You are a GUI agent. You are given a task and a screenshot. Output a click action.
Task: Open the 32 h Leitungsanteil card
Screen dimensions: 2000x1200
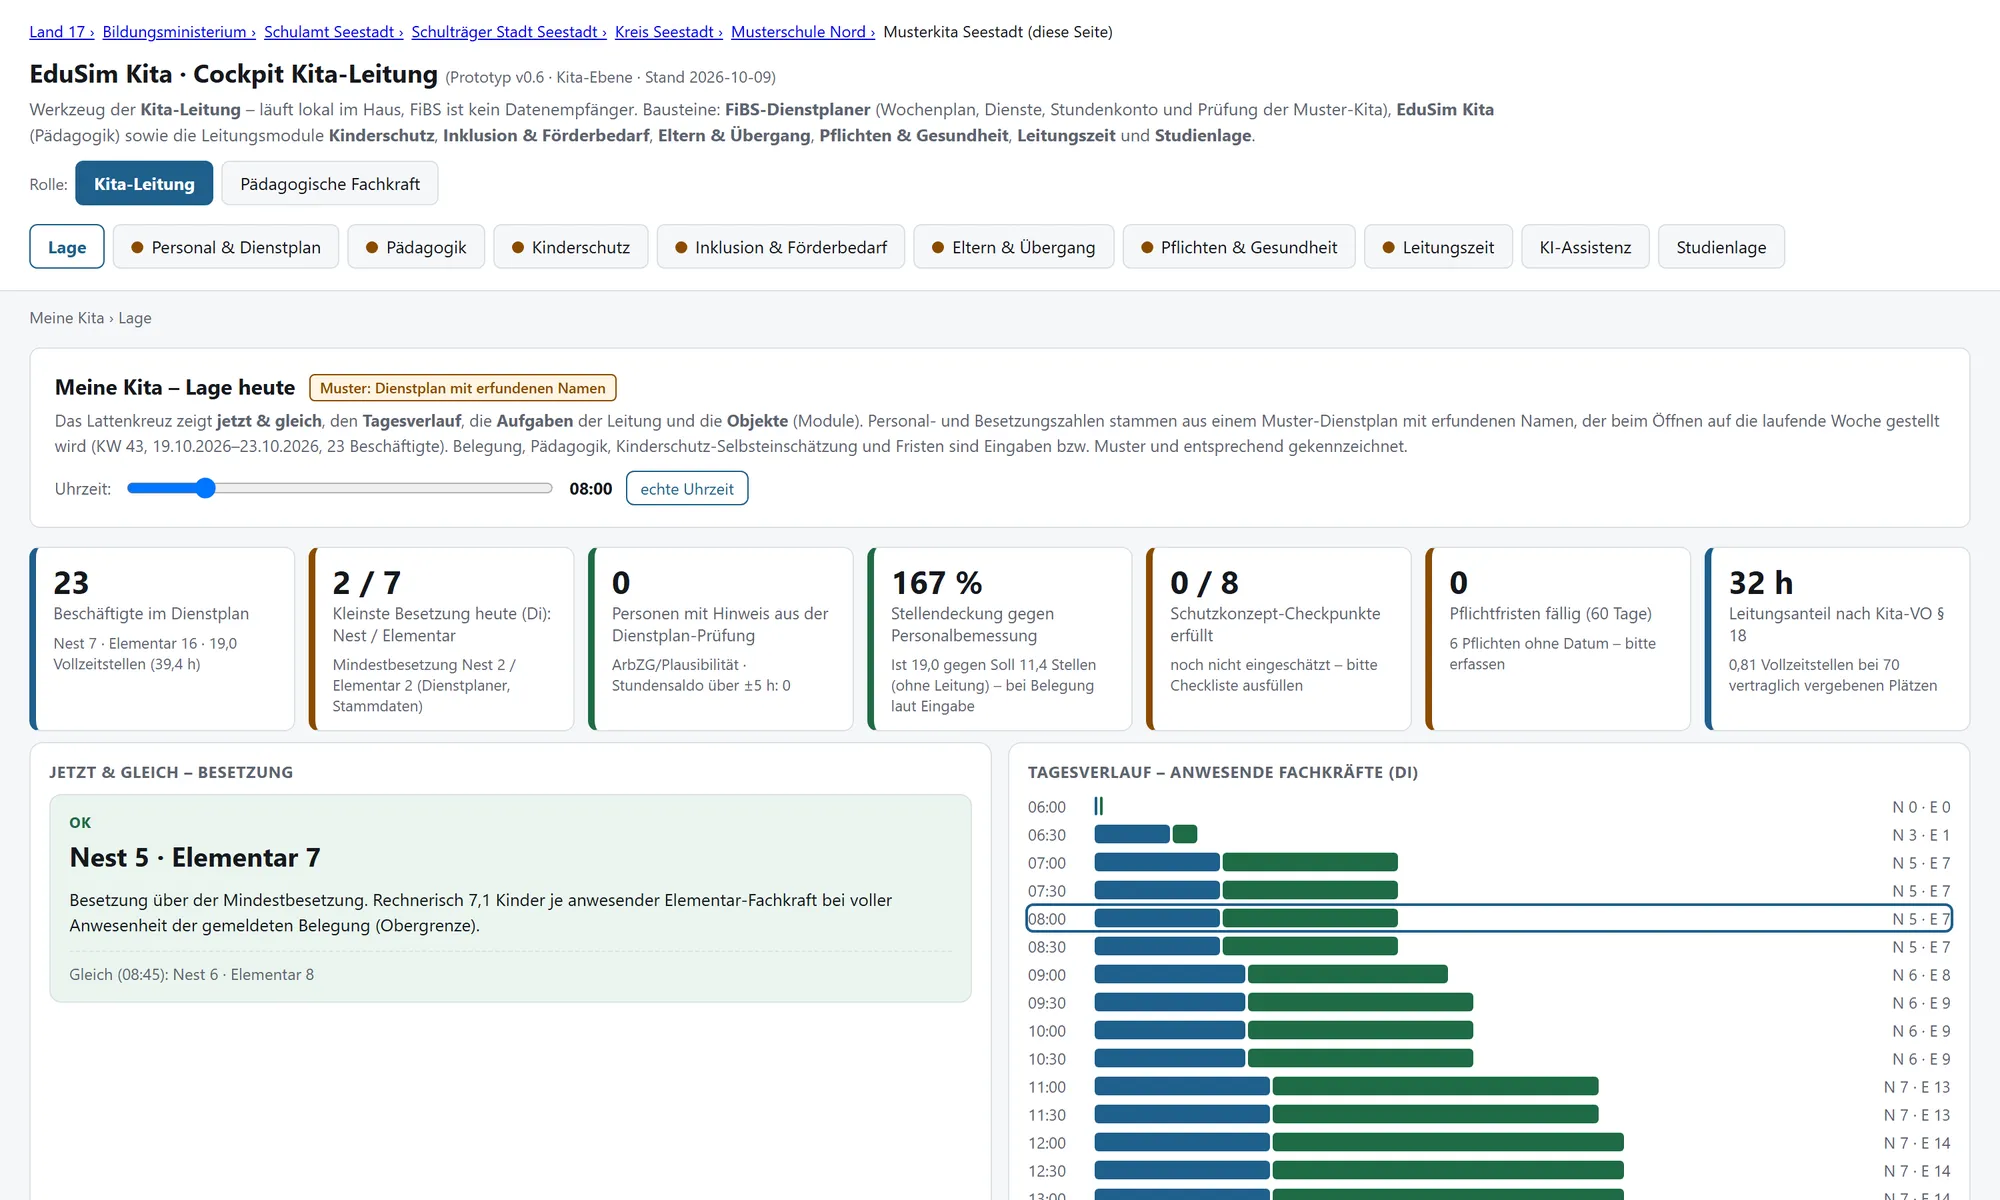(1836, 639)
